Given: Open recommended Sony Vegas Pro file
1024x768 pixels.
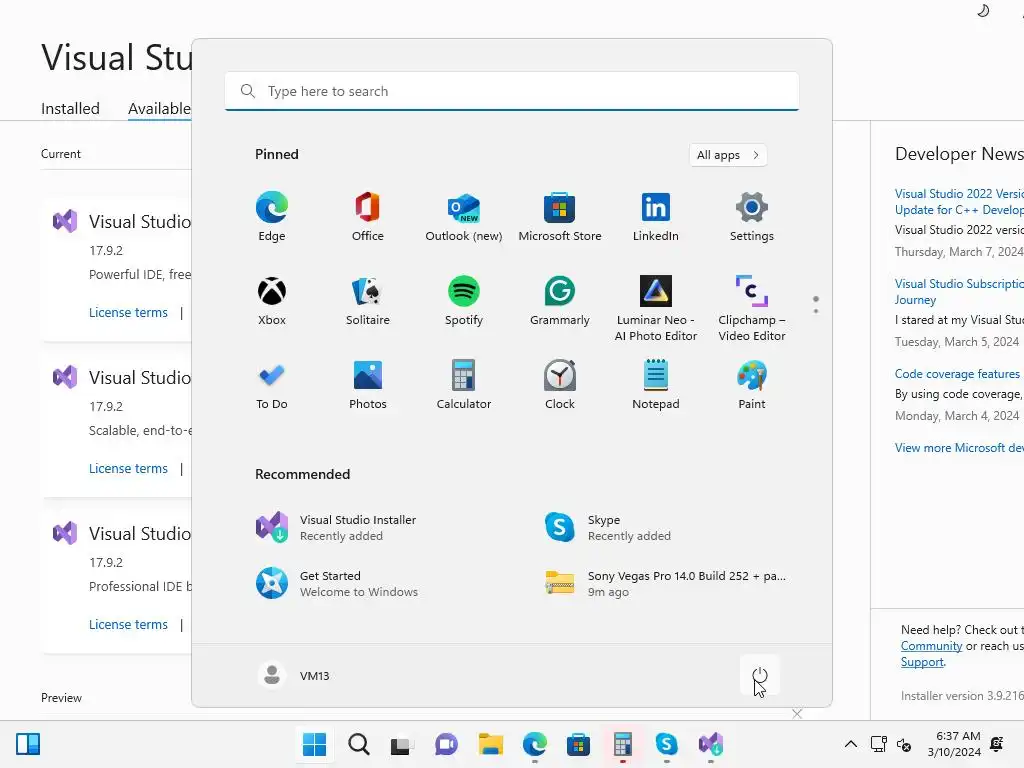Looking at the screenshot, I should coord(666,584).
